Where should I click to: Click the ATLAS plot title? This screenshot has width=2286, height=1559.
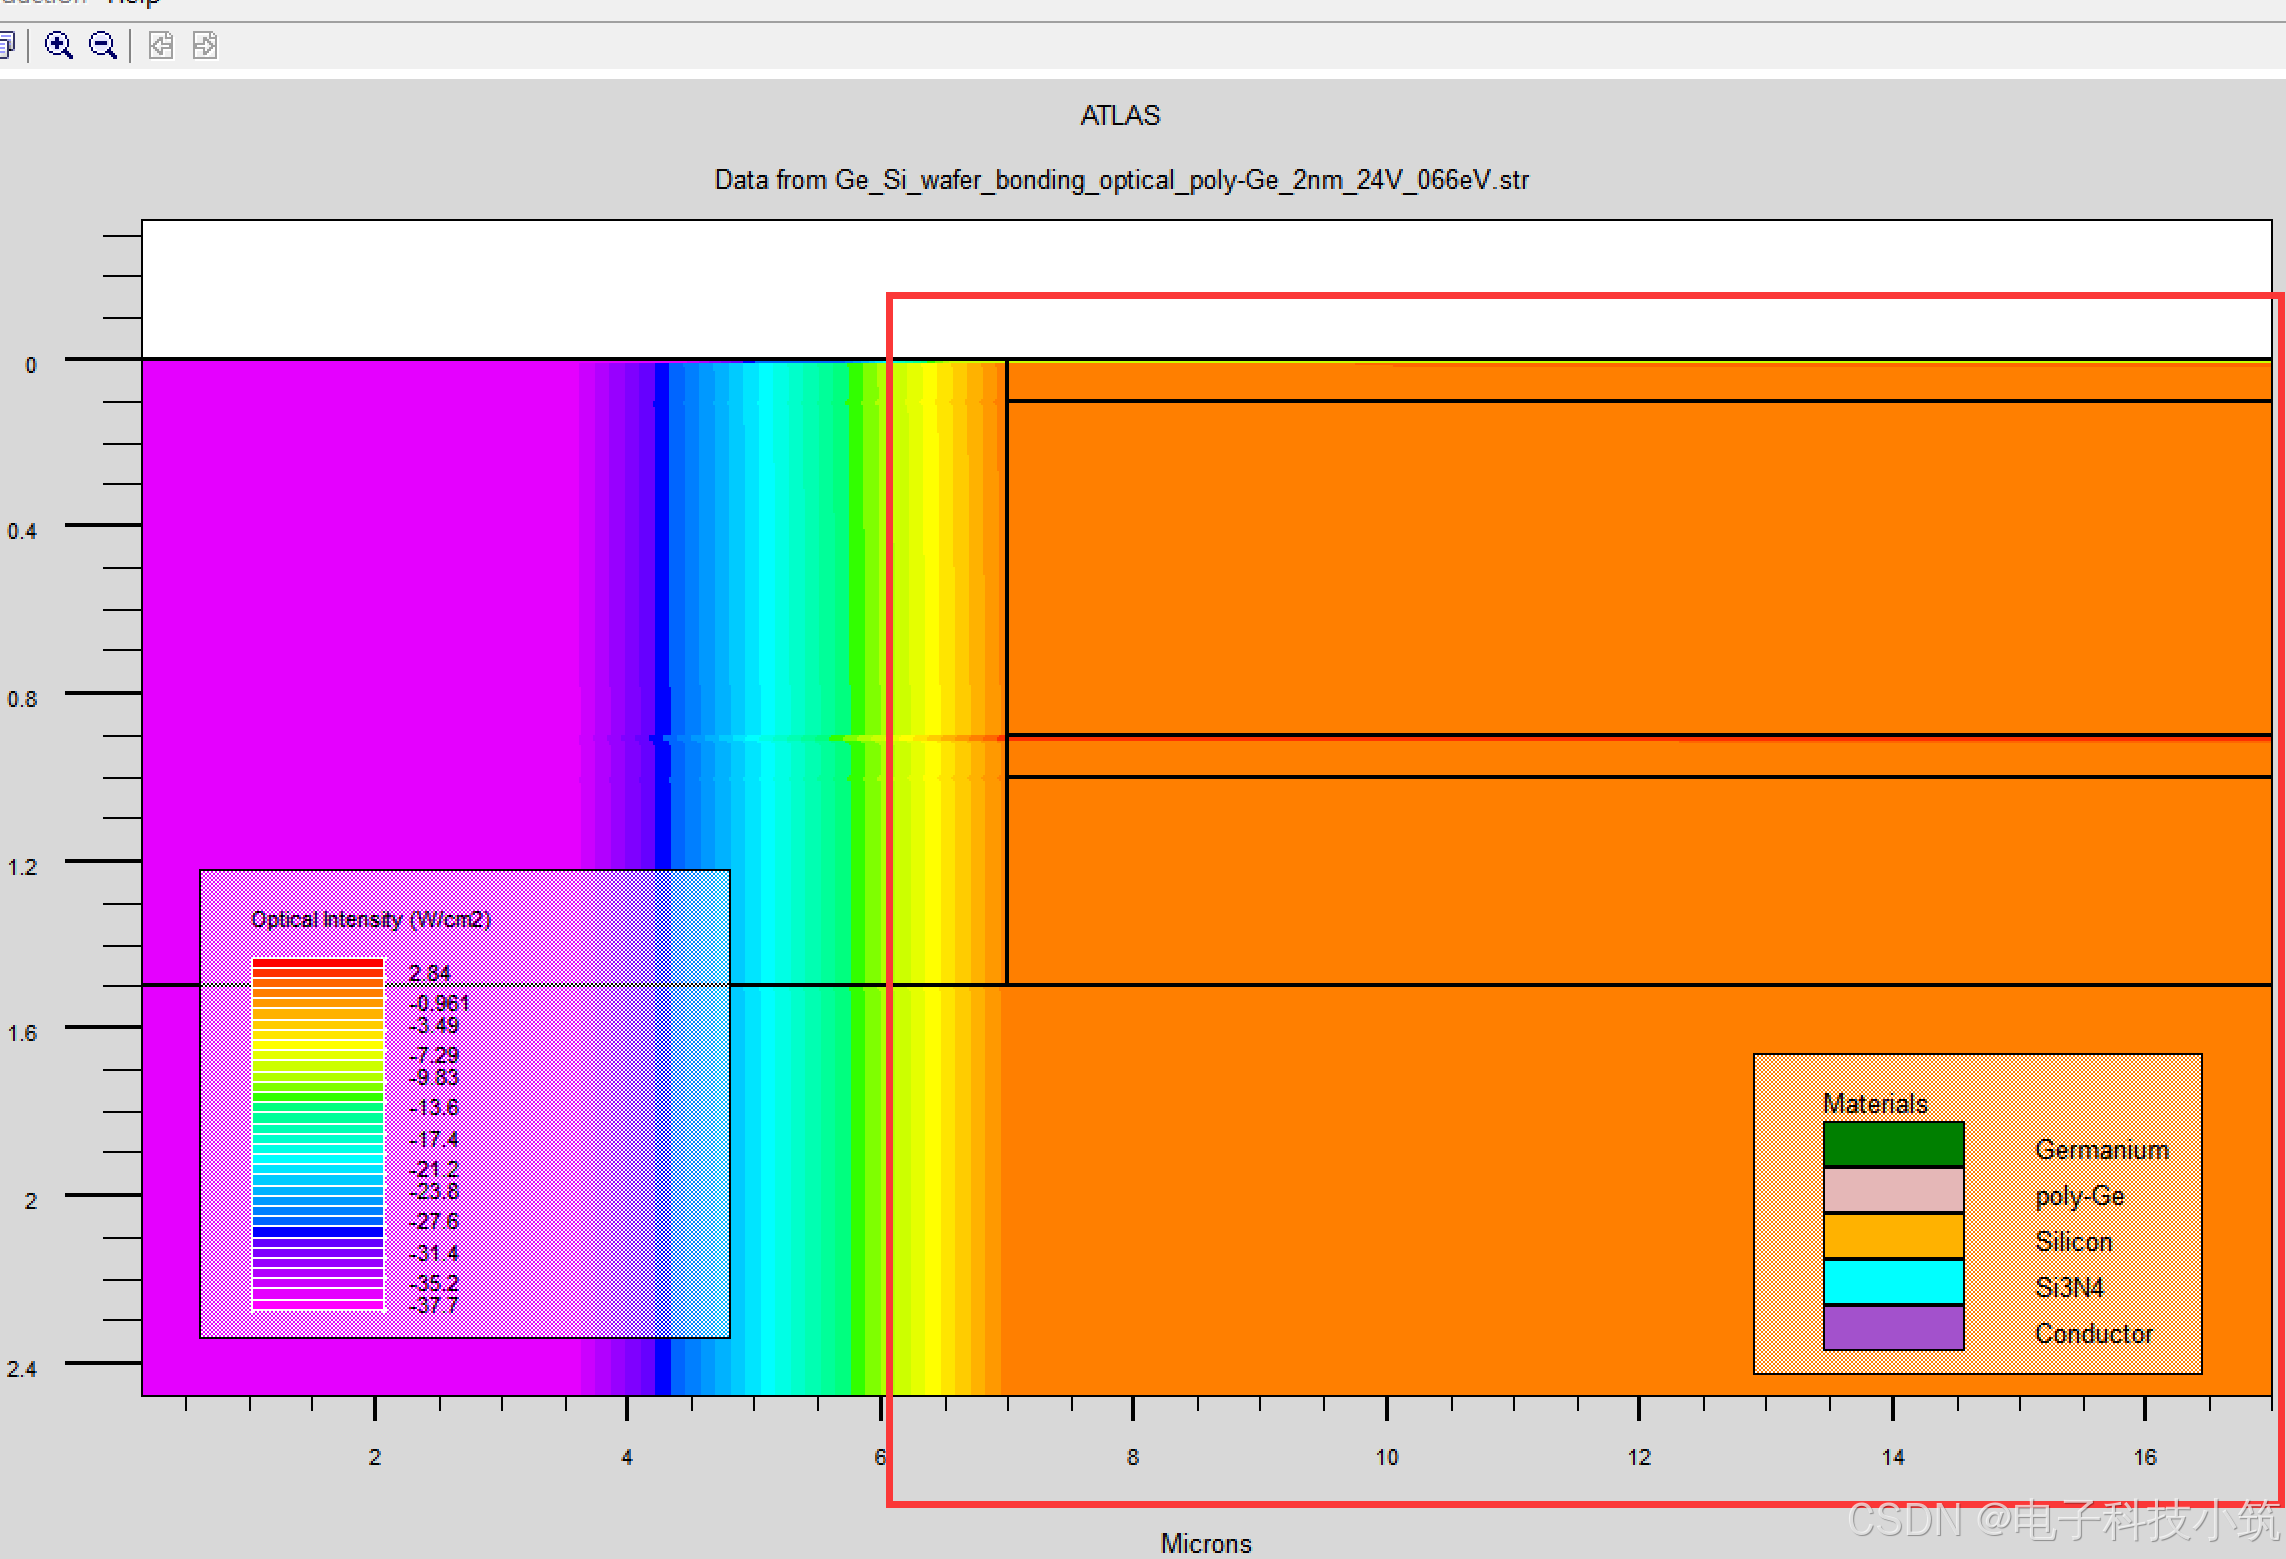coord(1120,116)
